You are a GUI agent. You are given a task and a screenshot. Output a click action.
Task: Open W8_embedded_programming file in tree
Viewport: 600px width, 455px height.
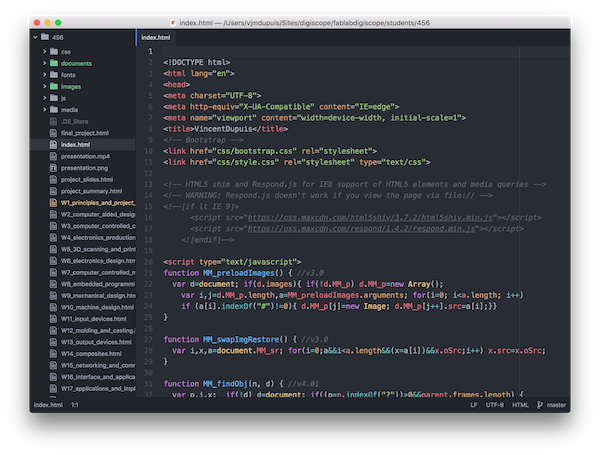tap(98, 284)
